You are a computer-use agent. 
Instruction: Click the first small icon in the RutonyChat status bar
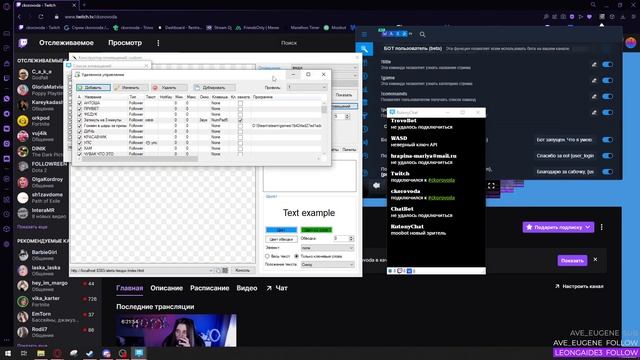click(x=391, y=271)
